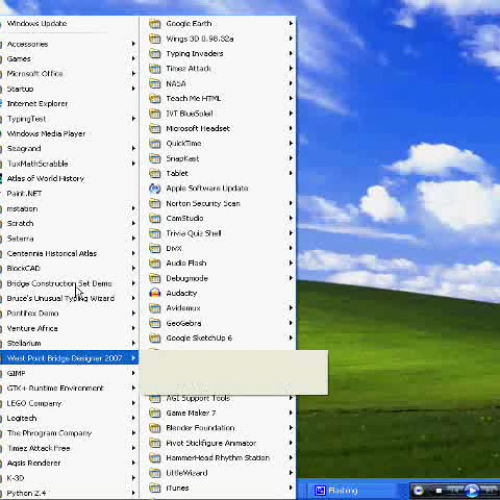Expand the Seagrand submenu arrow
This screenshot has width=500, height=500.
click(133, 148)
